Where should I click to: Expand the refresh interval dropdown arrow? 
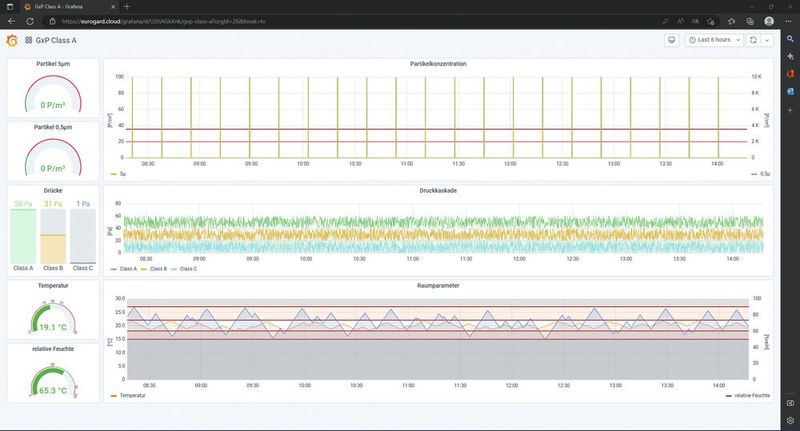point(766,40)
